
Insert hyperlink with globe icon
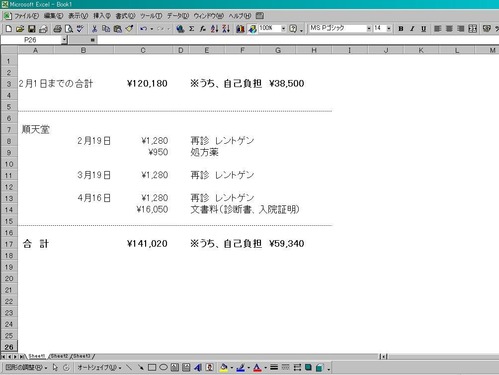180,29
